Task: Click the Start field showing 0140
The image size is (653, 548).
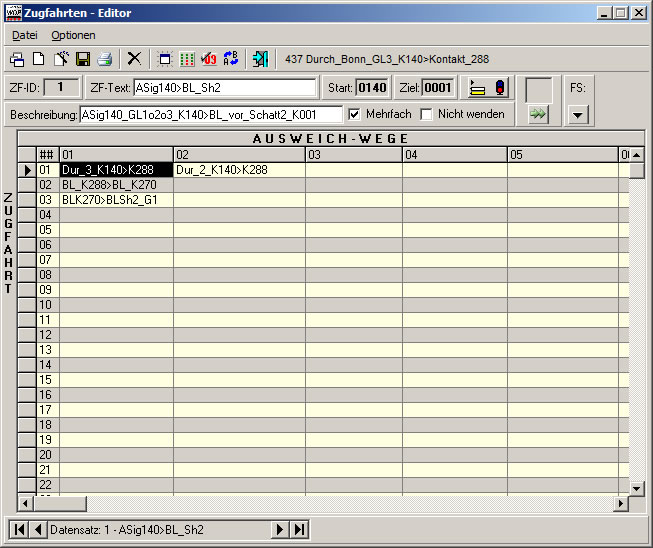Action: tap(372, 88)
